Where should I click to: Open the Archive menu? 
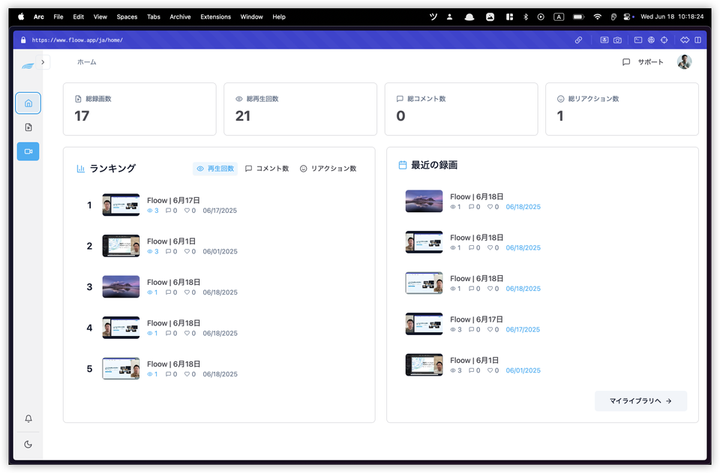(180, 17)
